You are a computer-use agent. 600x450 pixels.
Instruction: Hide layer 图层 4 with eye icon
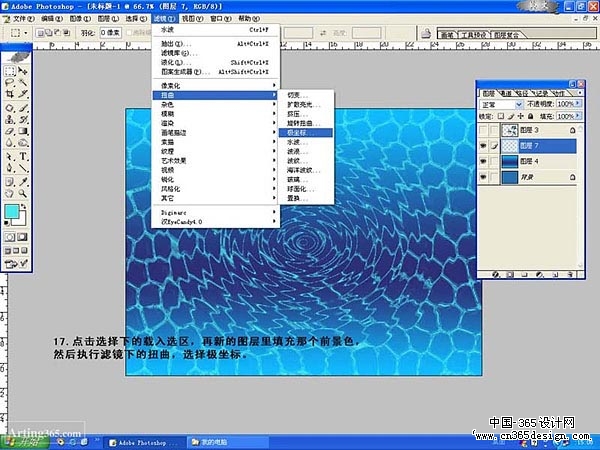[483, 161]
